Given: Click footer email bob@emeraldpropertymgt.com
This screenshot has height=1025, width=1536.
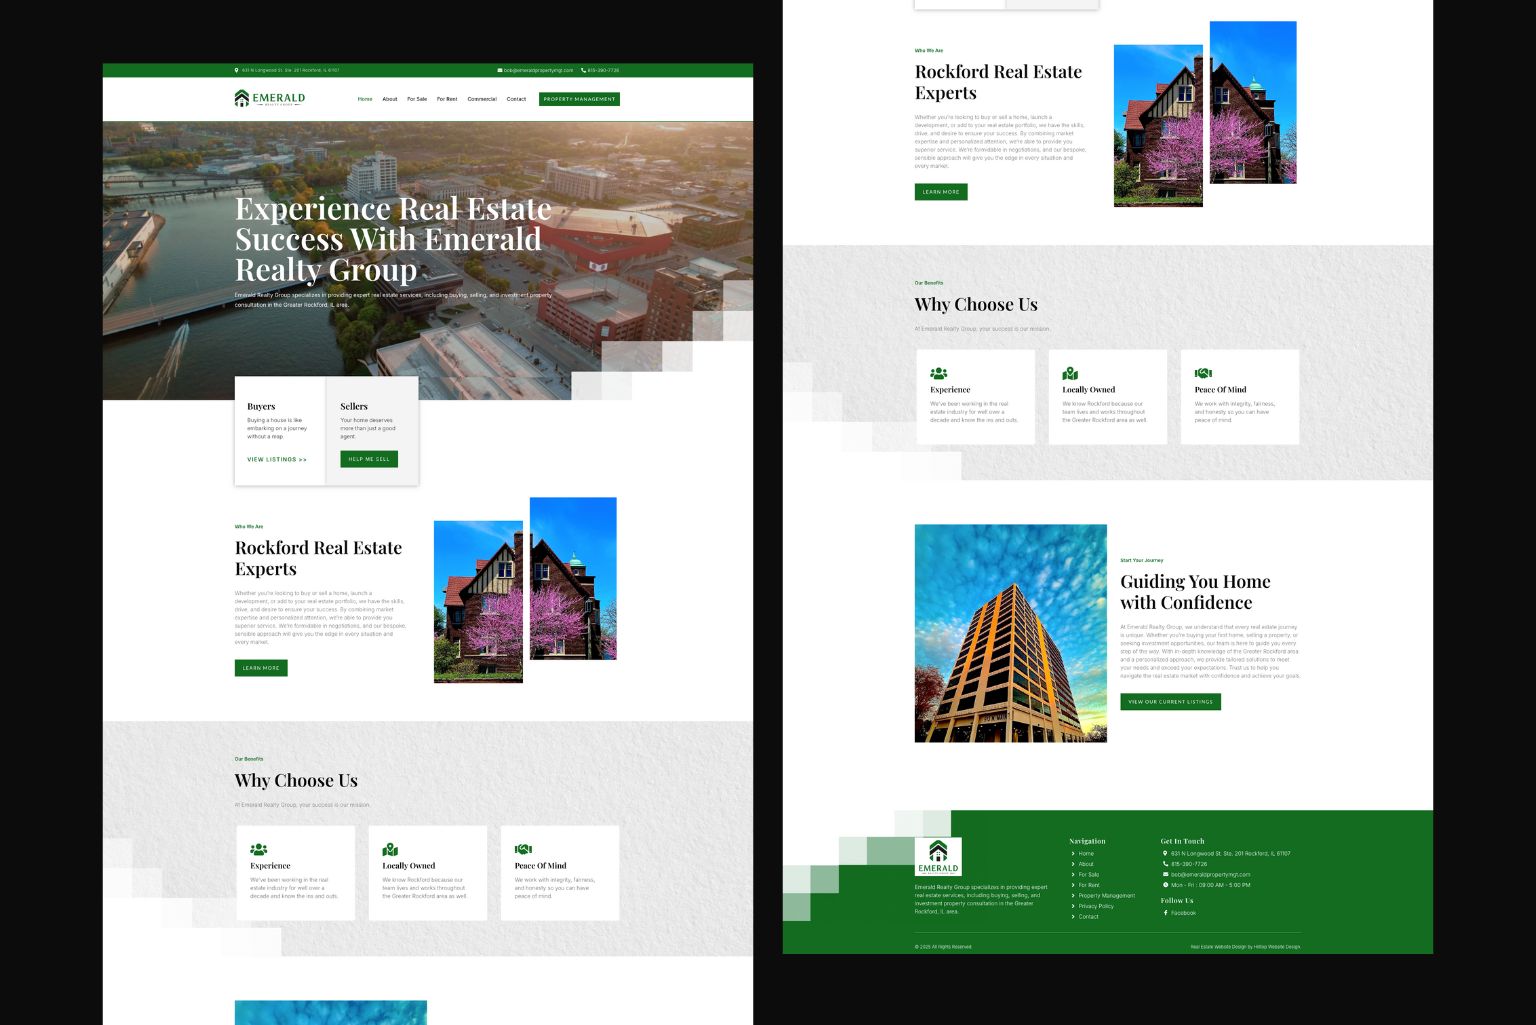Looking at the screenshot, I should (x=1211, y=874).
